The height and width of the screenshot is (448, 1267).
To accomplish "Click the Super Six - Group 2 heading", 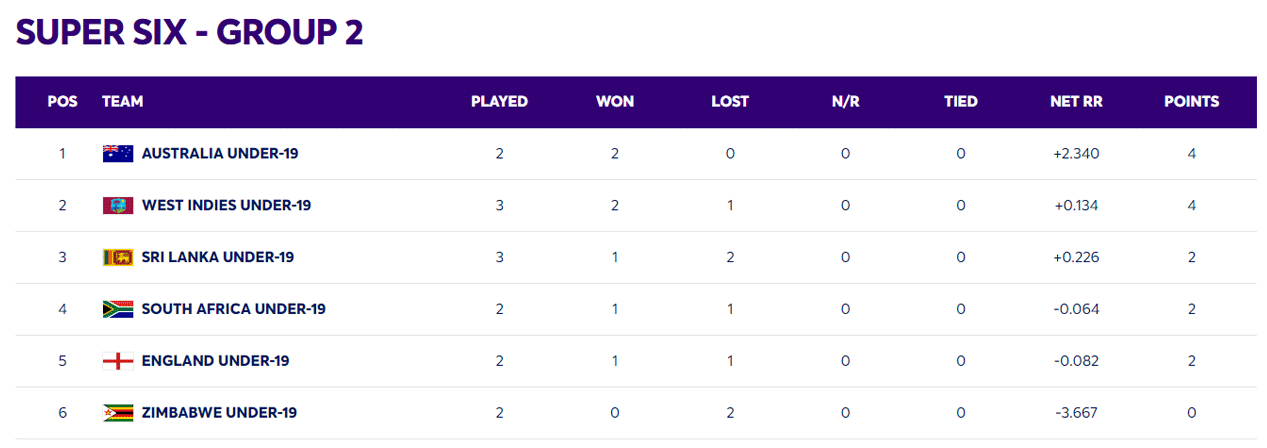I will [x=189, y=32].
